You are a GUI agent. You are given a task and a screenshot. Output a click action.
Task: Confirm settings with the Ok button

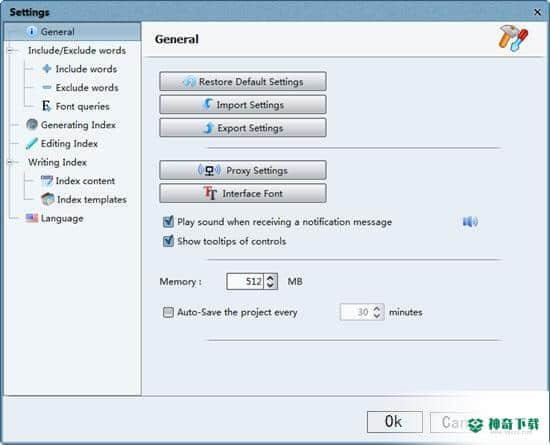(x=395, y=422)
